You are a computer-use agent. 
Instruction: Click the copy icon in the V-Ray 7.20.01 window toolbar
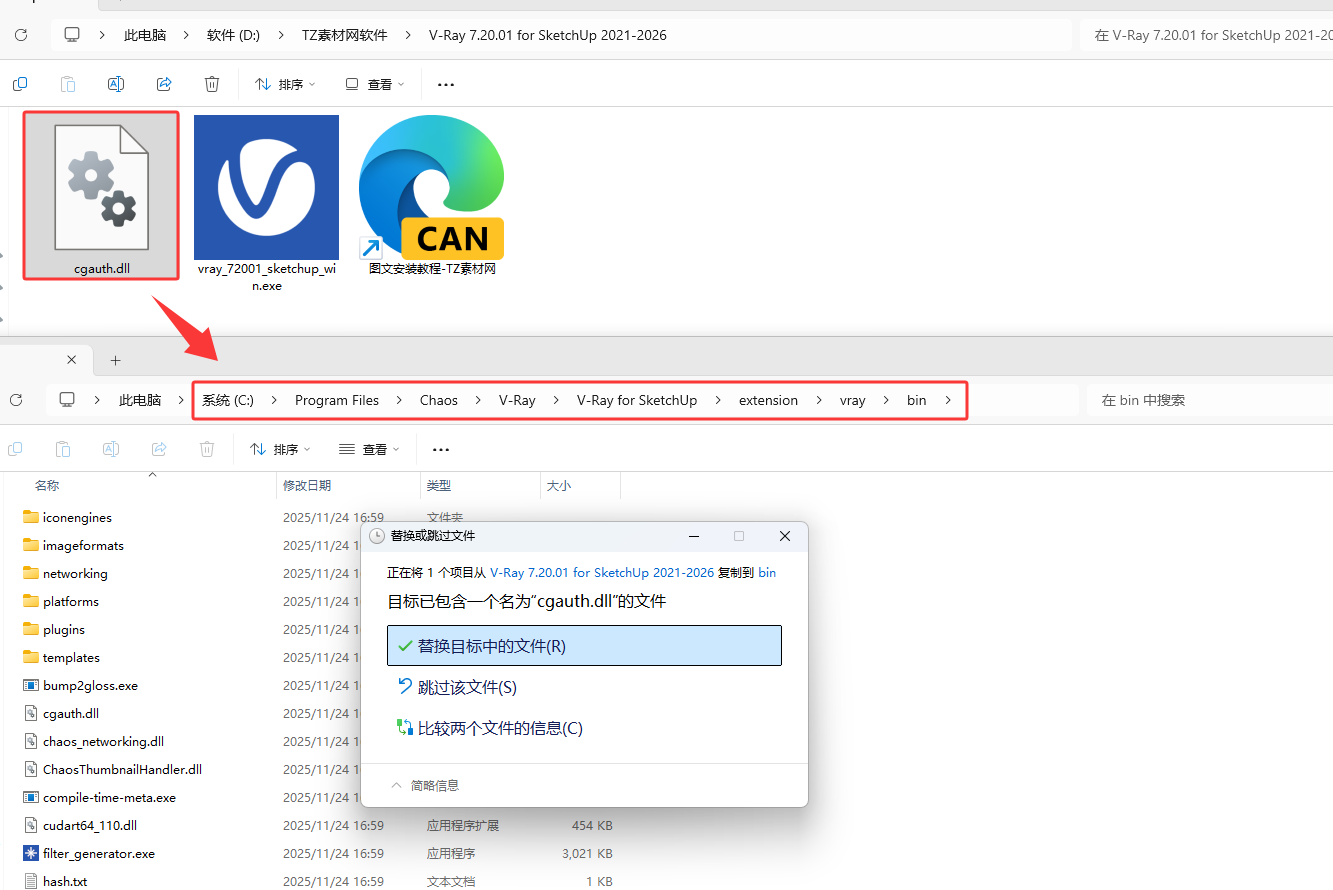[20, 84]
